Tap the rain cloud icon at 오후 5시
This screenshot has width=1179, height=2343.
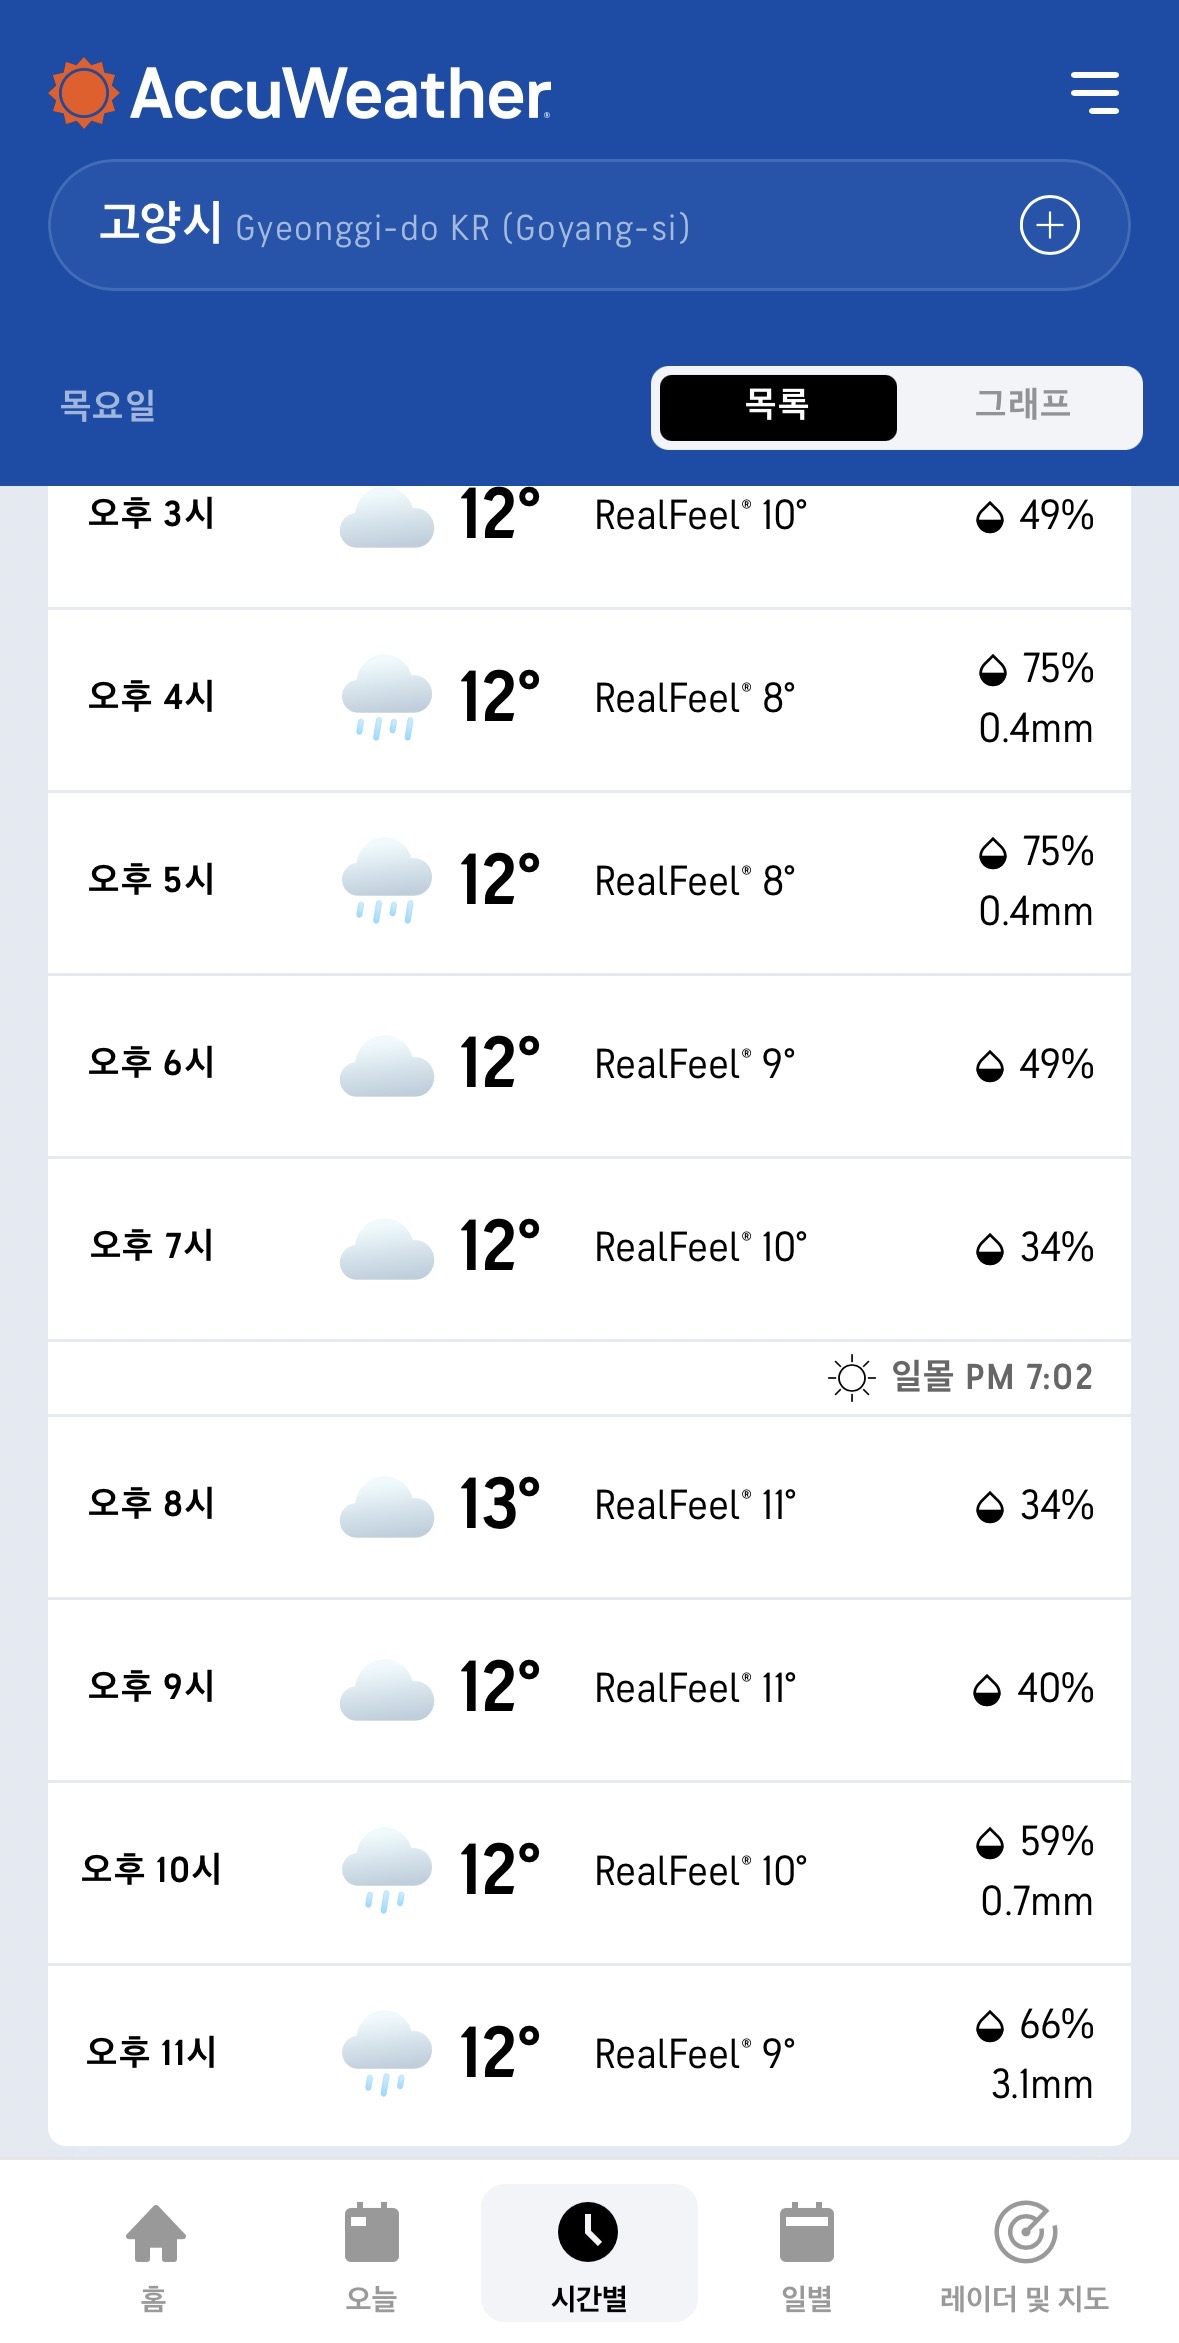pyautogui.click(x=386, y=881)
